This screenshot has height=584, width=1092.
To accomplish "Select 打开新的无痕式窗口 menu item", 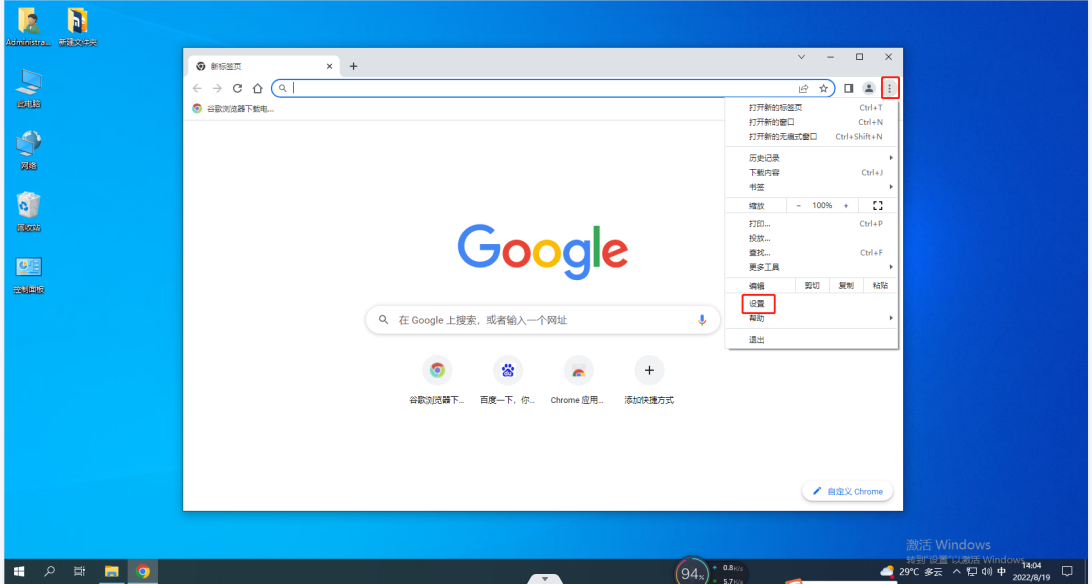I will click(x=811, y=137).
